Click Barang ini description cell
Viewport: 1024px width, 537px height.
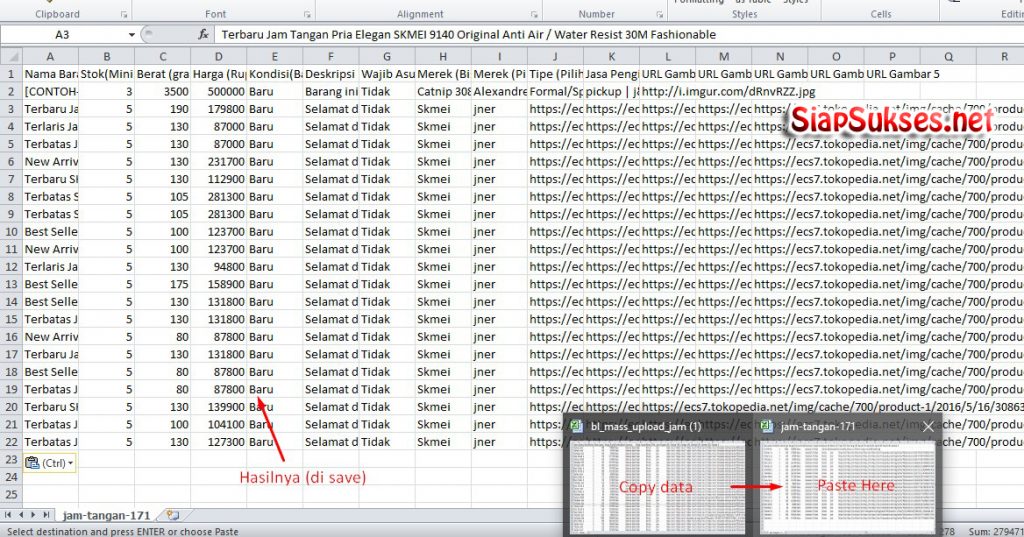(x=331, y=91)
